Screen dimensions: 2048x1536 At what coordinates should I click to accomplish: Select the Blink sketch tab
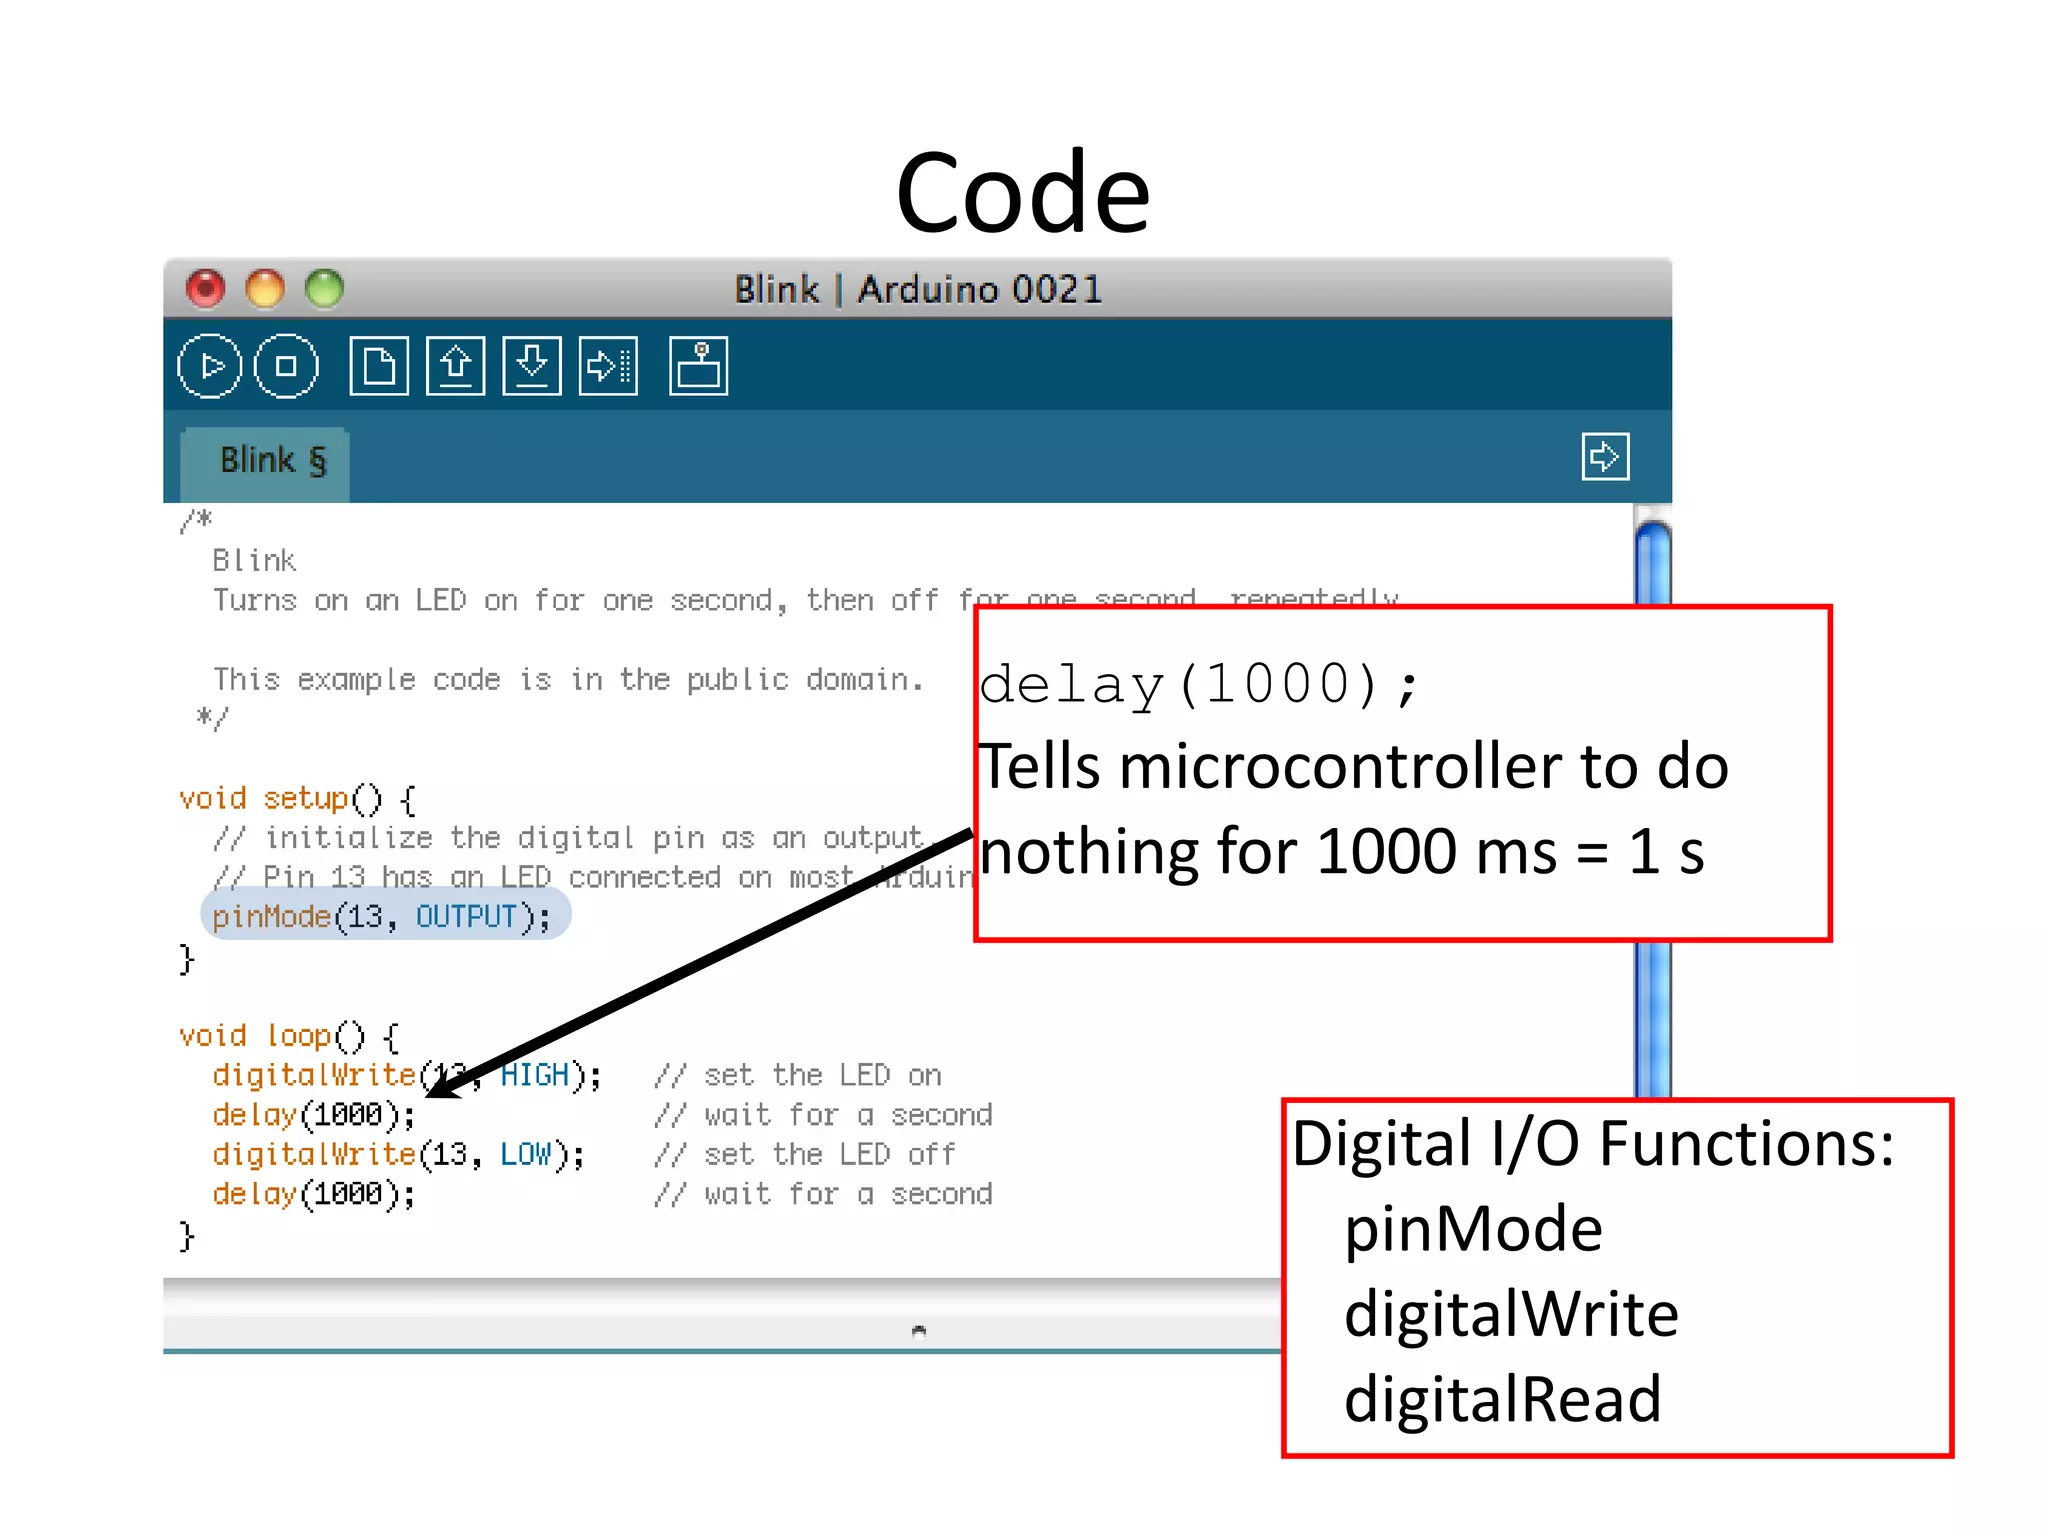point(267,461)
